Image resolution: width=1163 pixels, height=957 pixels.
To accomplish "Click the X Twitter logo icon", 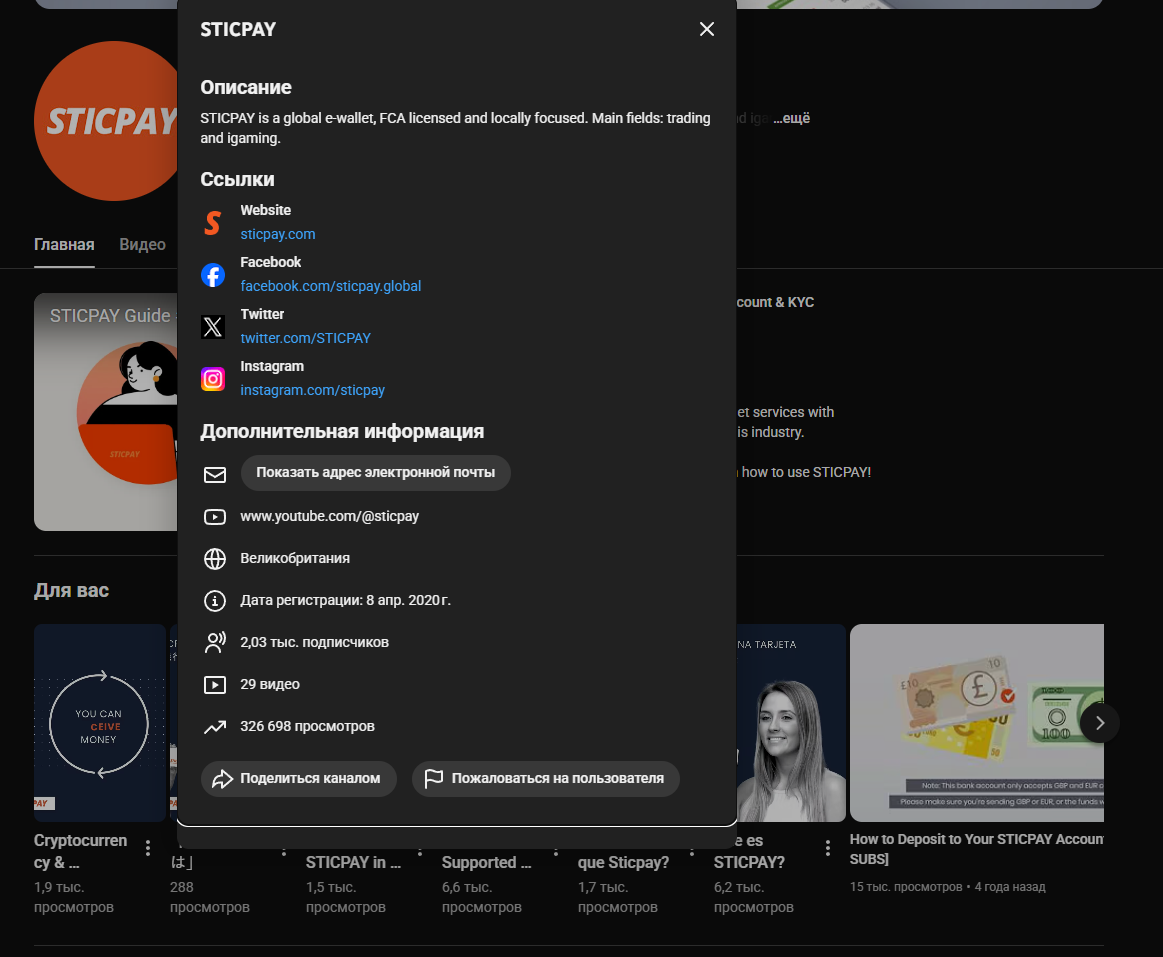I will (x=213, y=326).
